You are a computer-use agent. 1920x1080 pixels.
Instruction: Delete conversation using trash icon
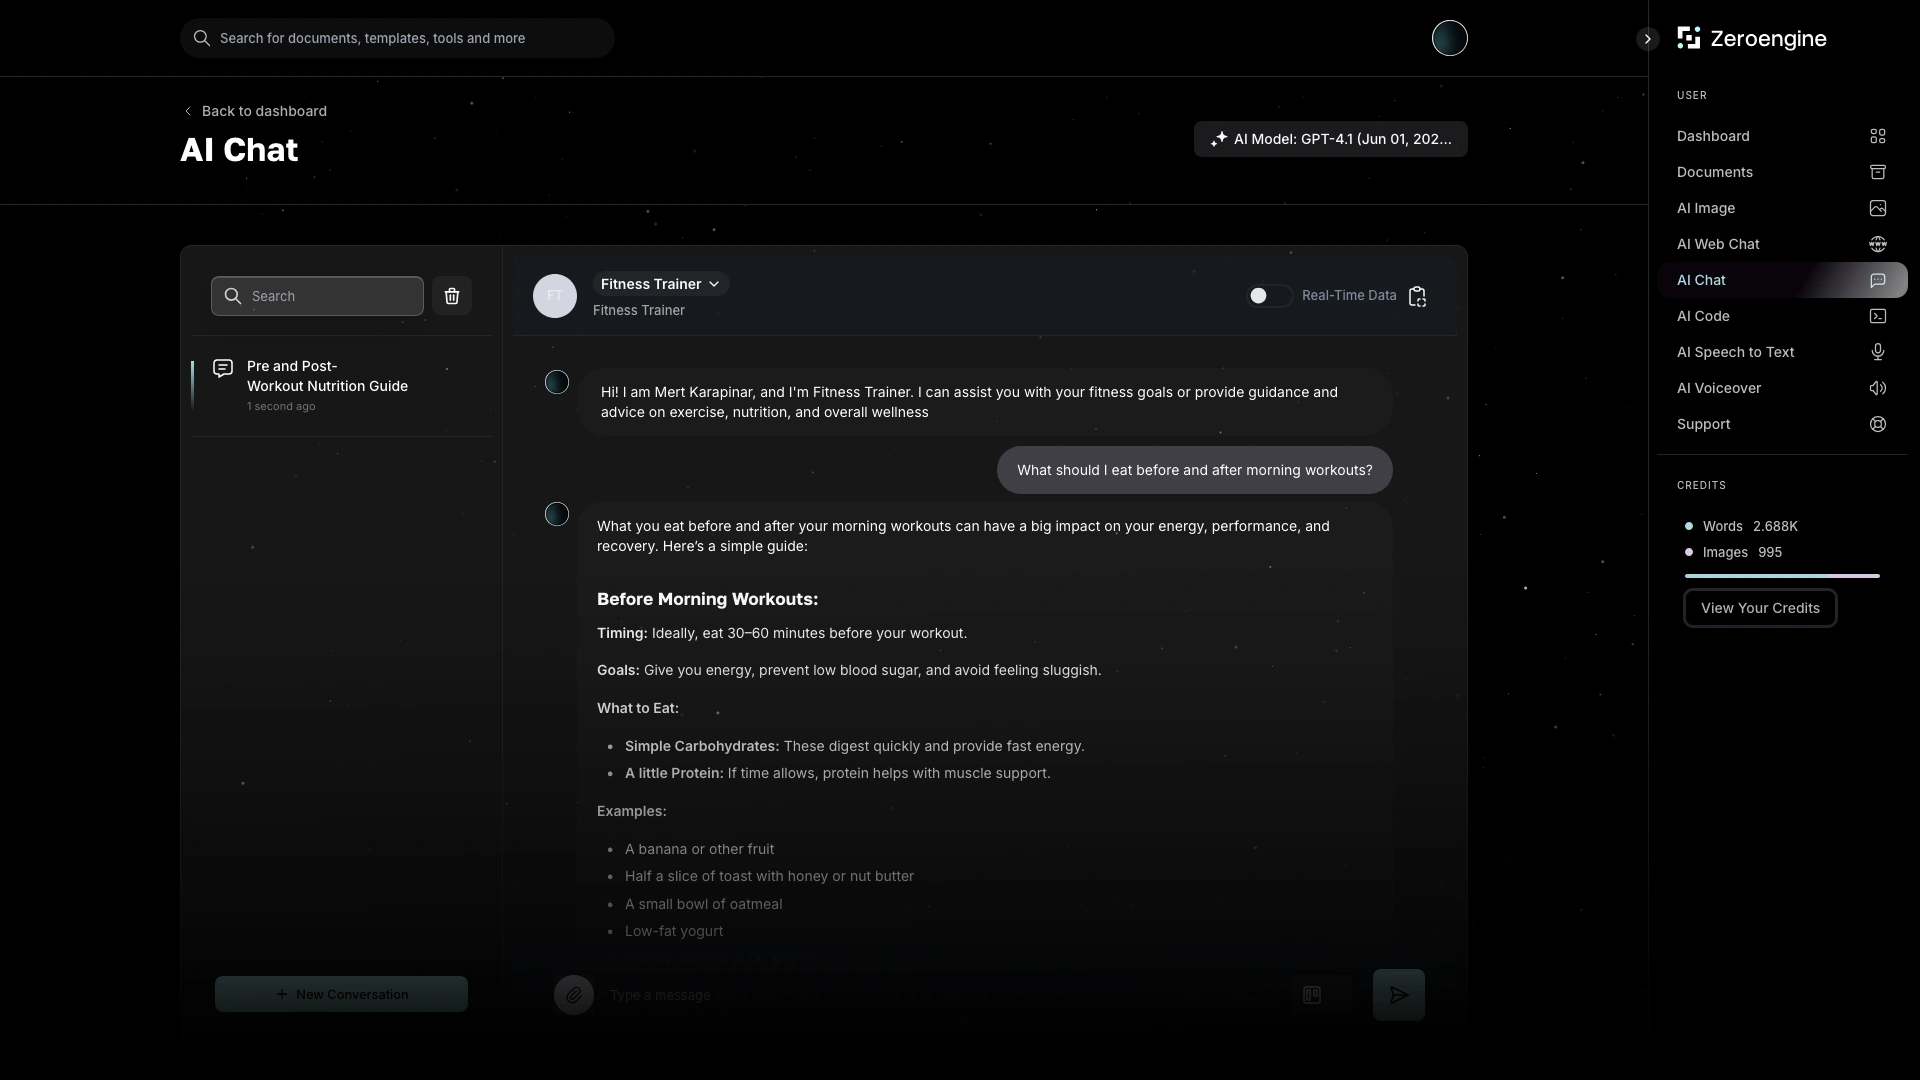452,295
